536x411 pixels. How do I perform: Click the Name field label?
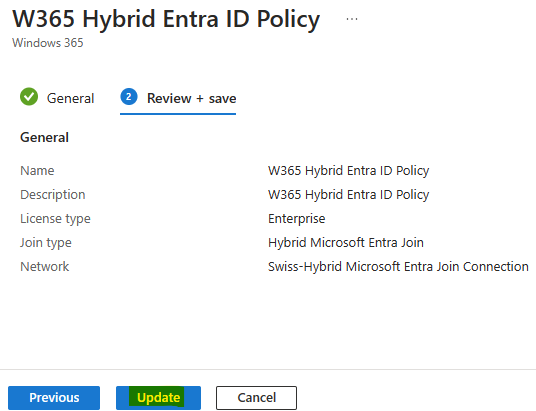(x=37, y=171)
